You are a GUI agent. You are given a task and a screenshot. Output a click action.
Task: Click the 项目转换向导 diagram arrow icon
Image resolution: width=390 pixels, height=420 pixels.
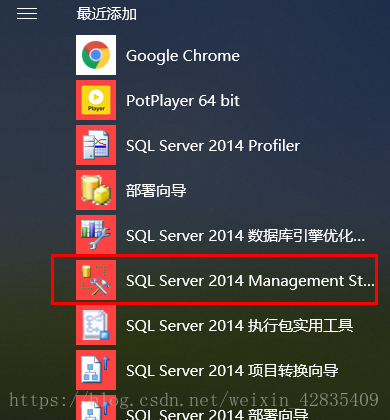pos(96,370)
